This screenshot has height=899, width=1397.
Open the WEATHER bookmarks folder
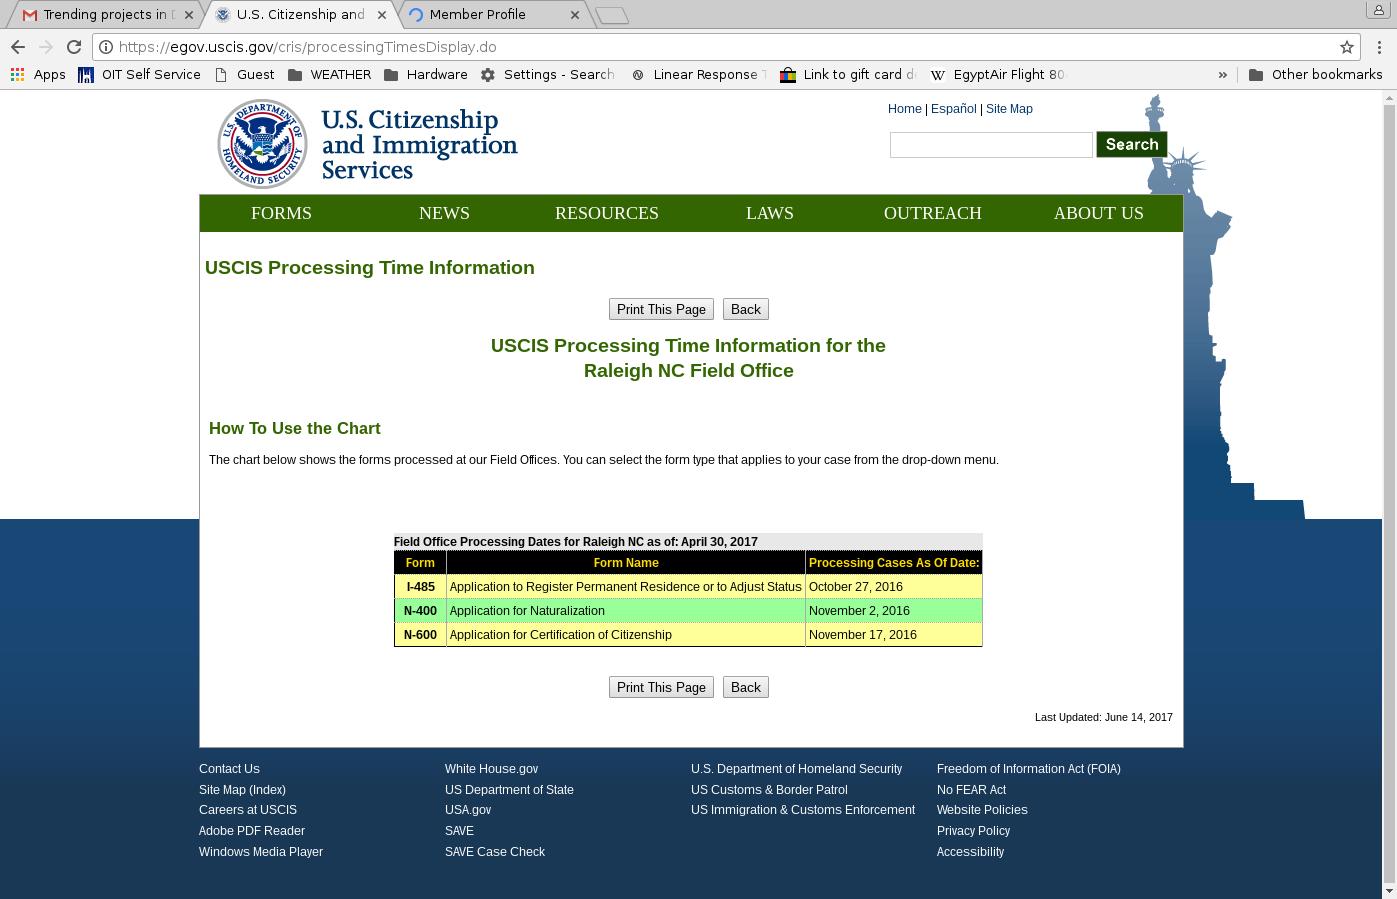pos(329,75)
